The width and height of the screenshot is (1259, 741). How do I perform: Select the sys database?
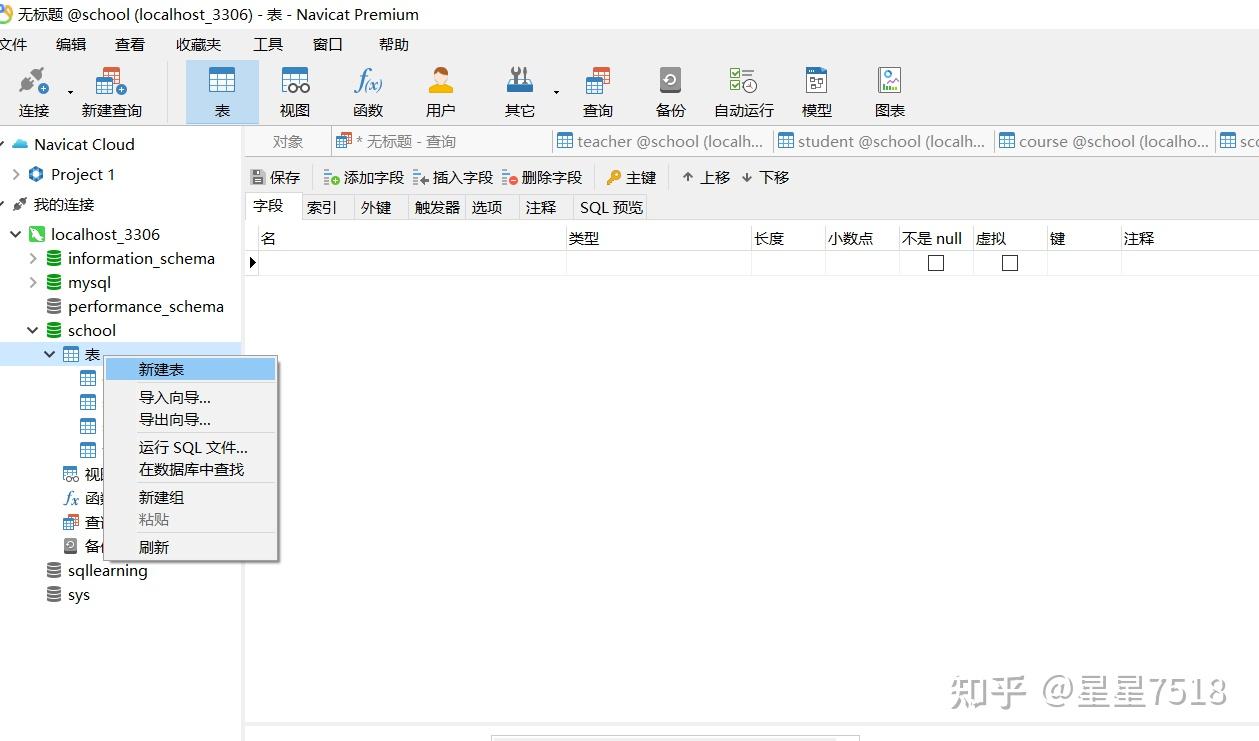pyautogui.click(x=78, y=594)
